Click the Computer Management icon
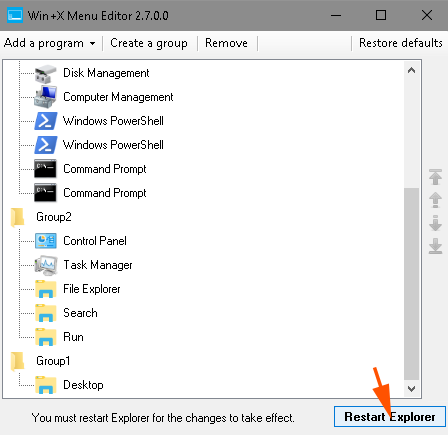The image size is (448, 435). pos(46,97)
